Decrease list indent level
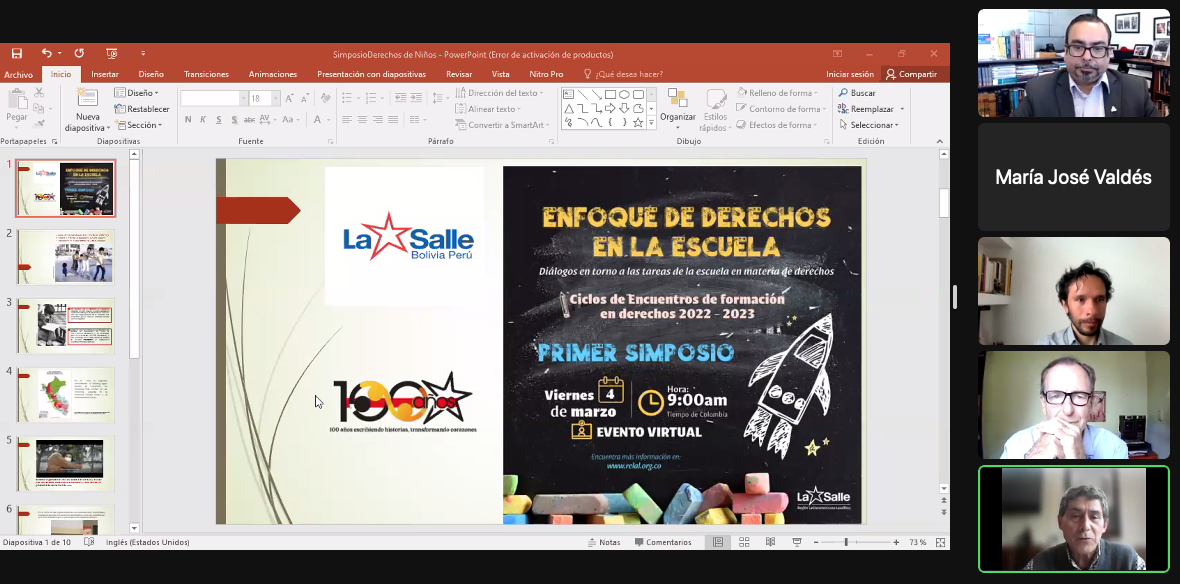The width and height of the screenshot is (1180, 584). tap(400, 98)
